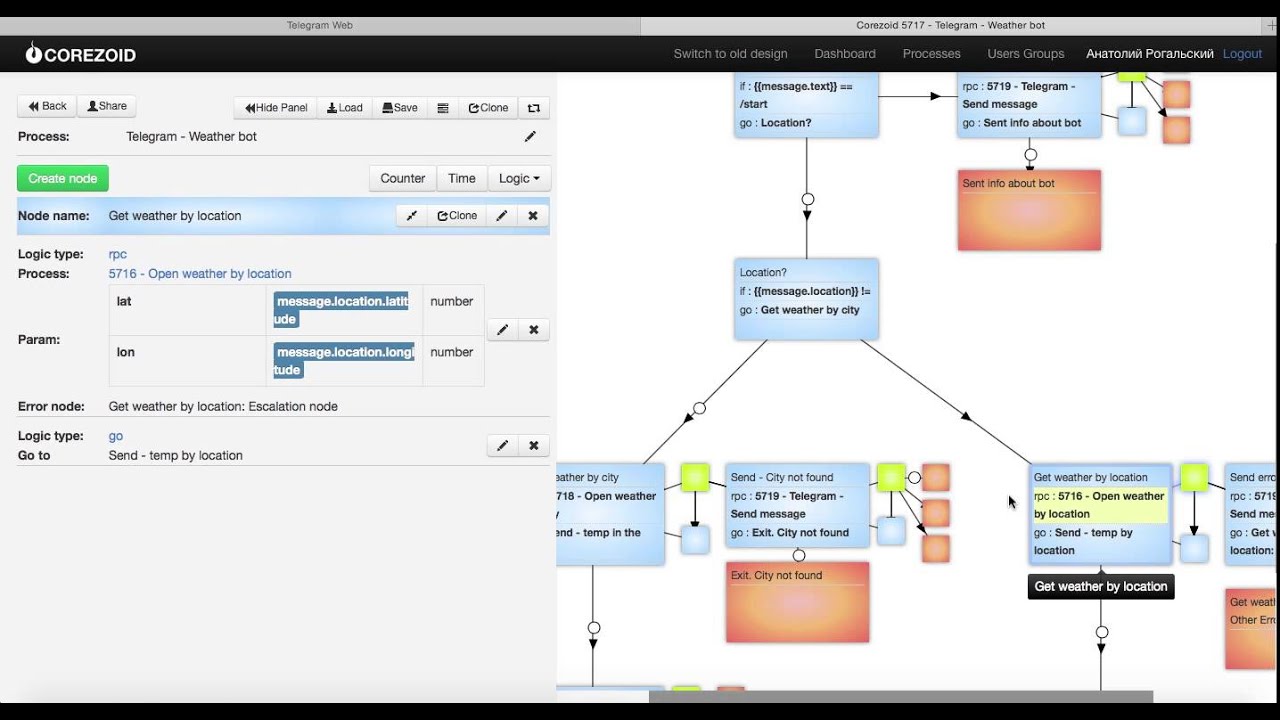Viewport: 1280px width, 720px height.
Task: Select the Sent info about bot end node
Action: coord(1029,210)
